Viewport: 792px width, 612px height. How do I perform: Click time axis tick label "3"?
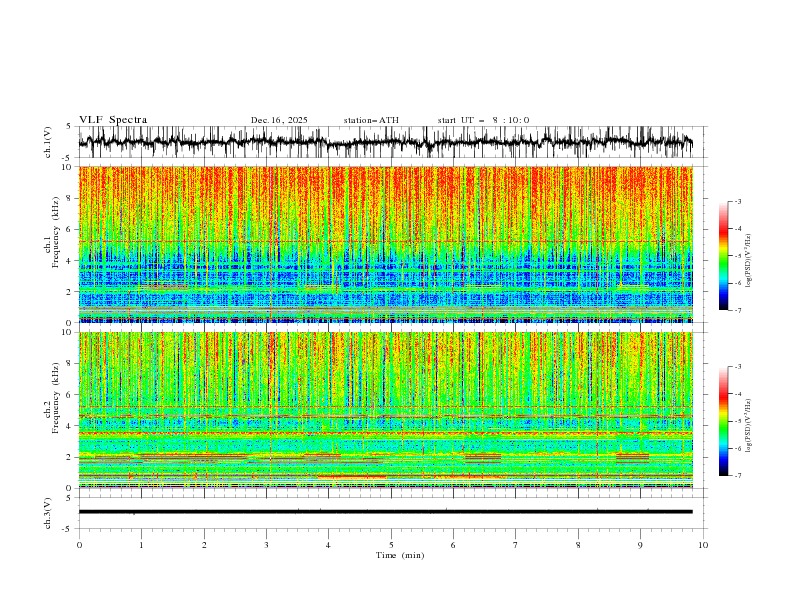click(266, 545)
